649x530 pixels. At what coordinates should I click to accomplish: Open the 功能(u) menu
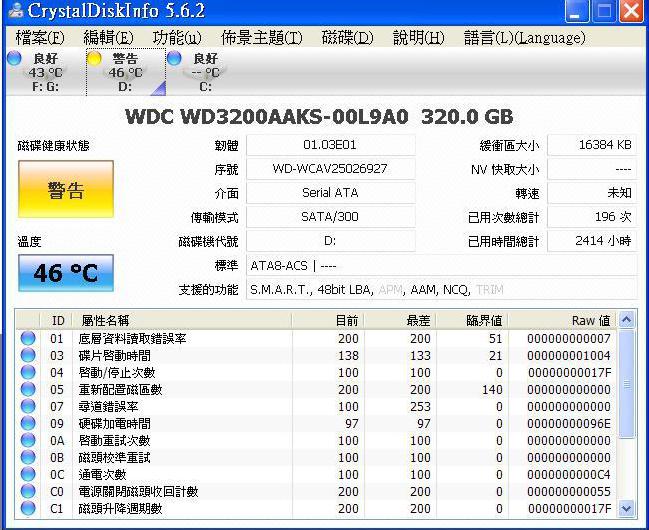coord(177,38)
